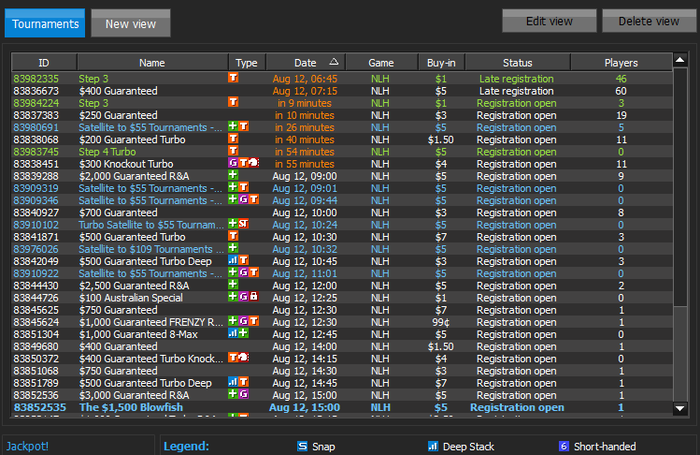Click lock icon for $100 Australian Special
Screen dimensions: 700x455
point(254,296)
